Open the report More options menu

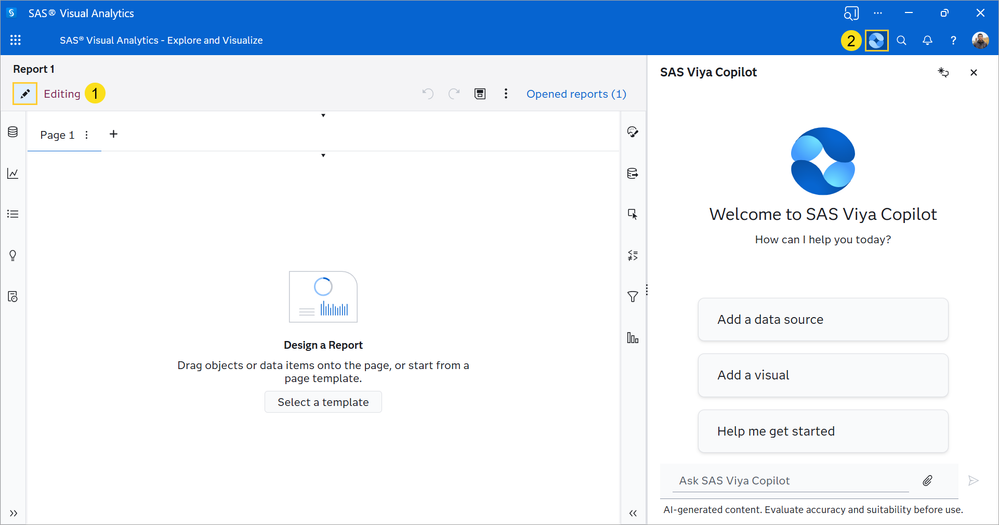[506, 94]
